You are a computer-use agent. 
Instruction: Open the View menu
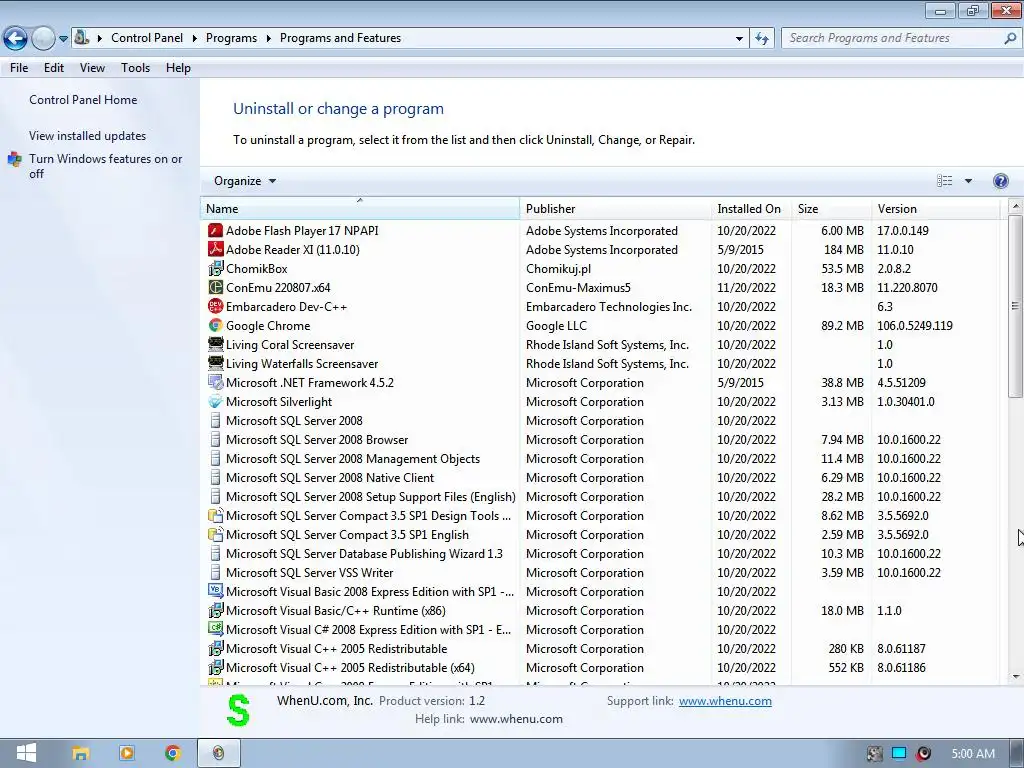pyautogui.click(x=92, y=68)
